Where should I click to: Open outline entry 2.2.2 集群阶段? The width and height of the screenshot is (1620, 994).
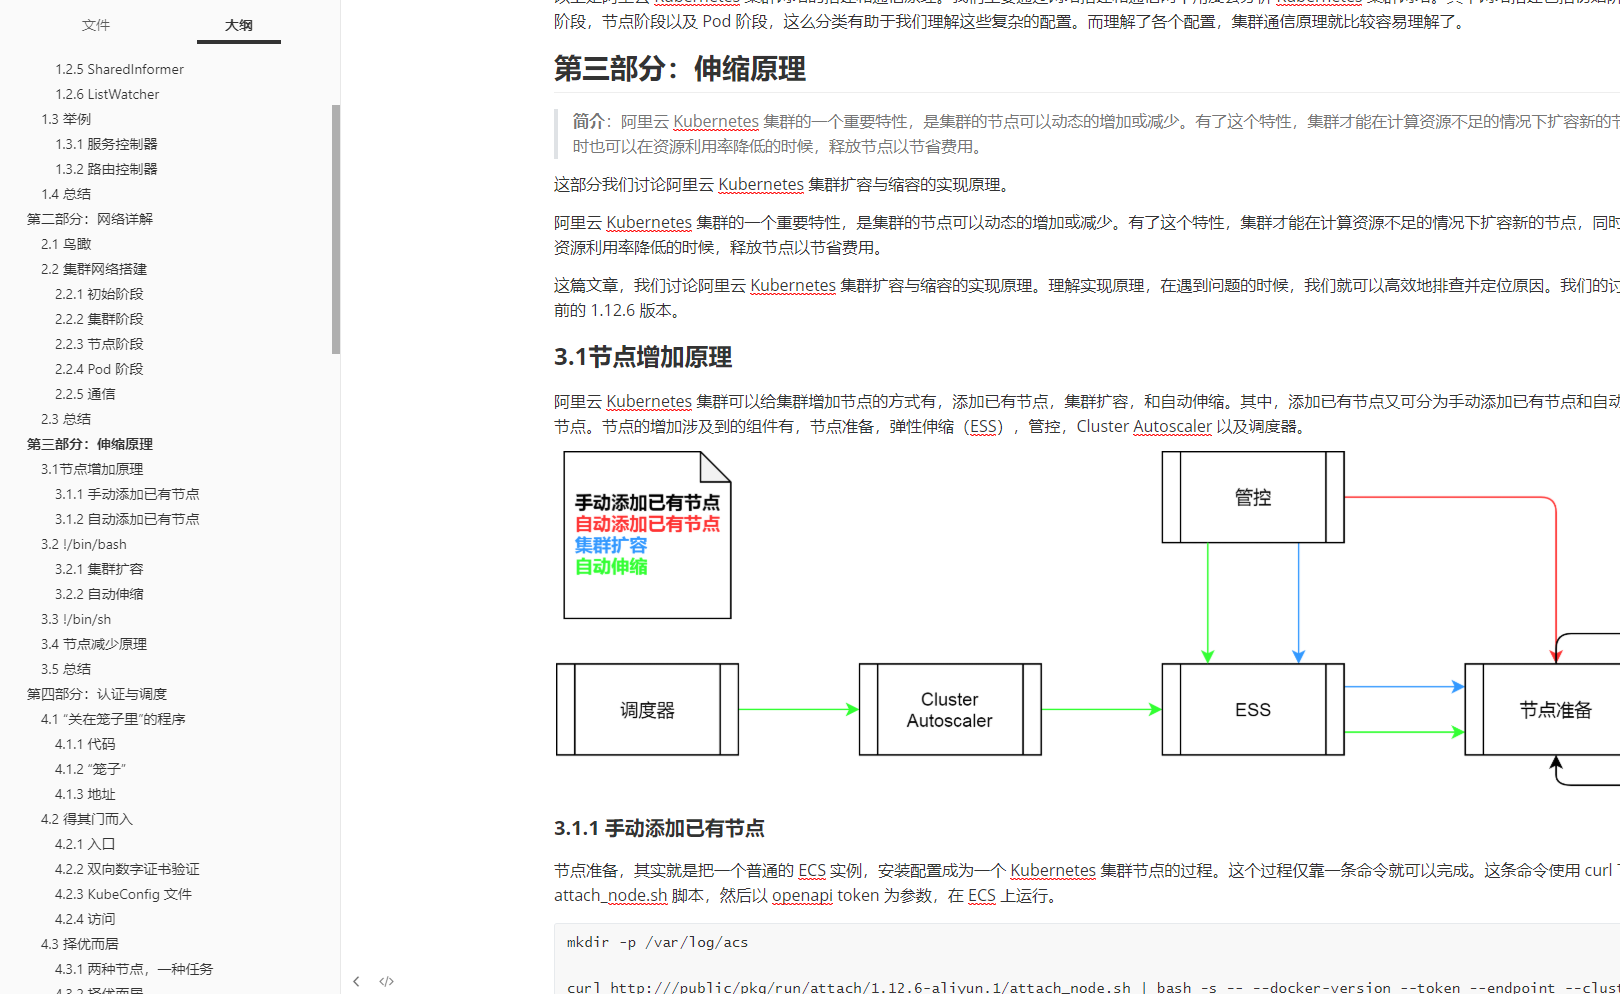(99, 319)
